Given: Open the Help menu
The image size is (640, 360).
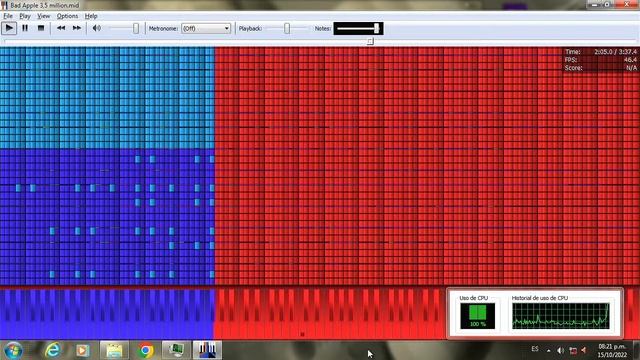Looking at the screenshot, I should 91,16.
